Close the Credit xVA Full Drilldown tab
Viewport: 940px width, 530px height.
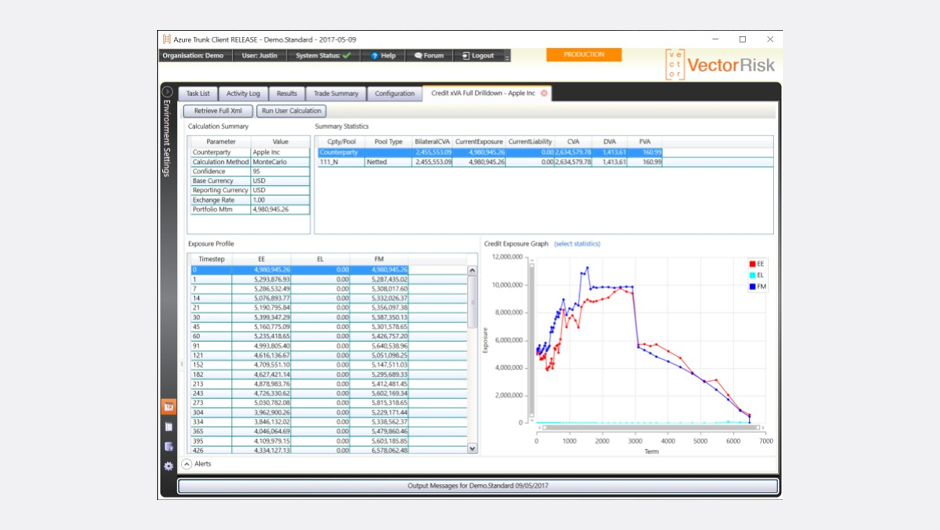click(x=544, y=93)
